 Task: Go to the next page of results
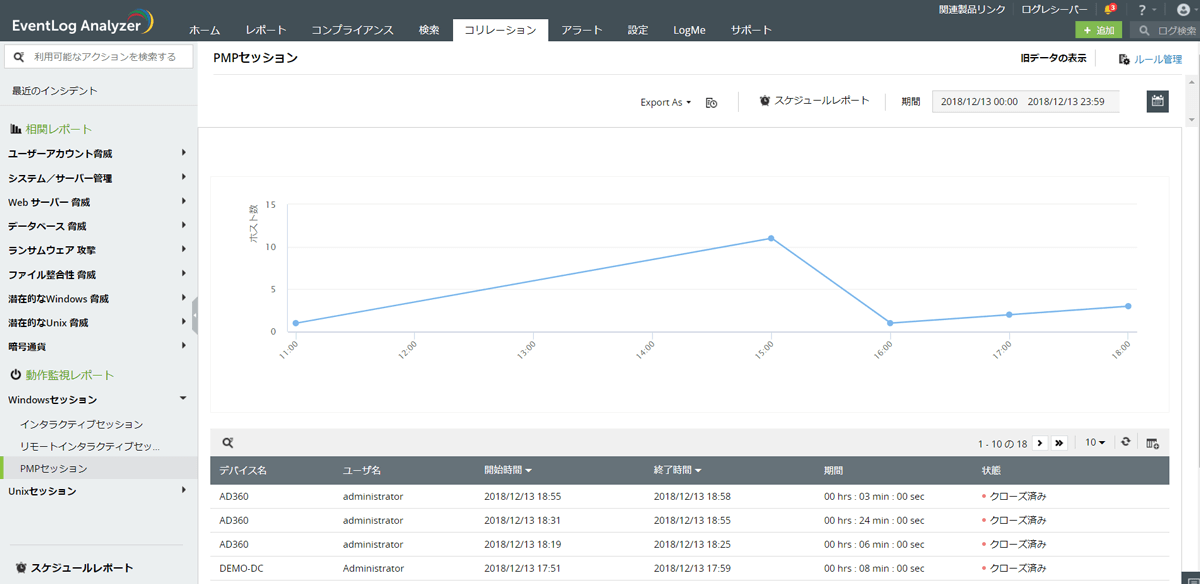1039,442
